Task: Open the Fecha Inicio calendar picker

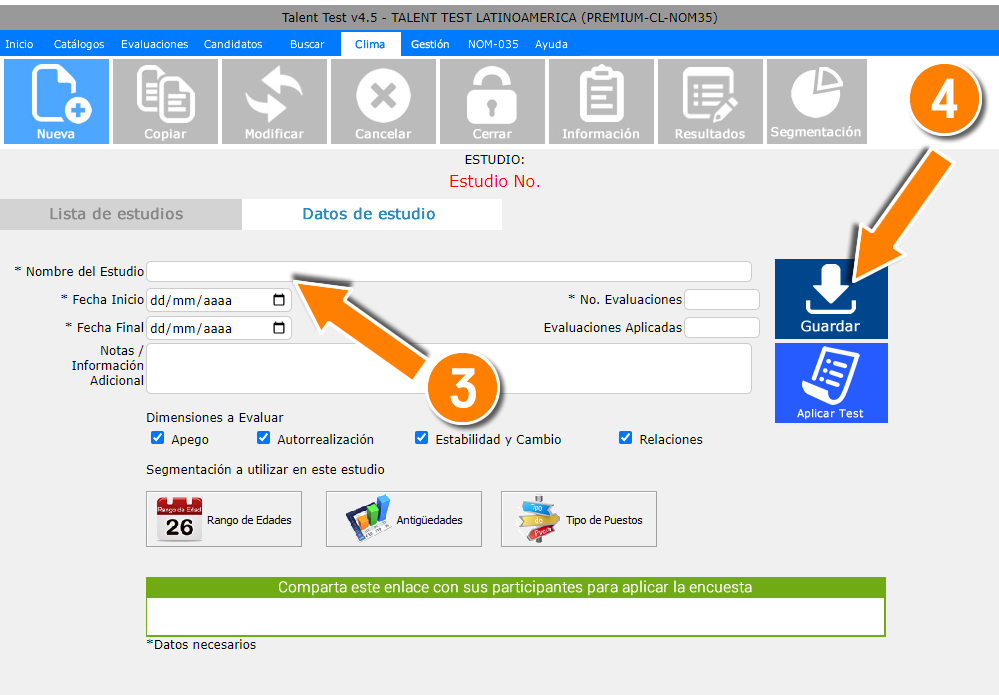Action: pyautogui.click(x=279, y=300)
